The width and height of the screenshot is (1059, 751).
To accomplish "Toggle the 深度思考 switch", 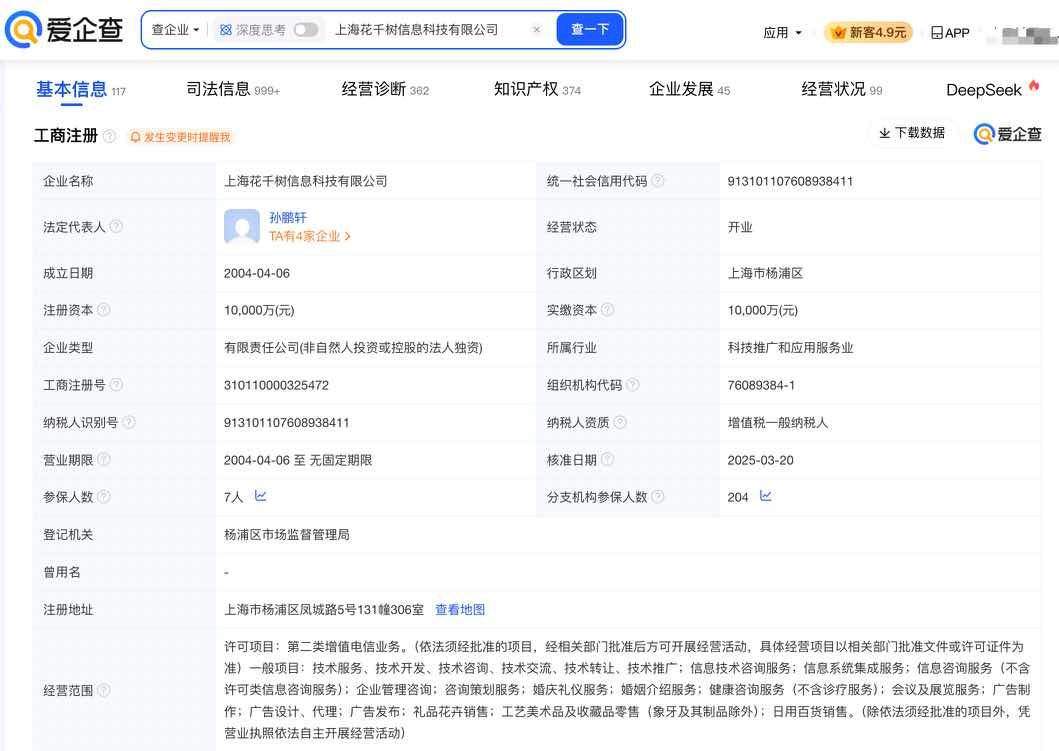I will click(305, 30).
